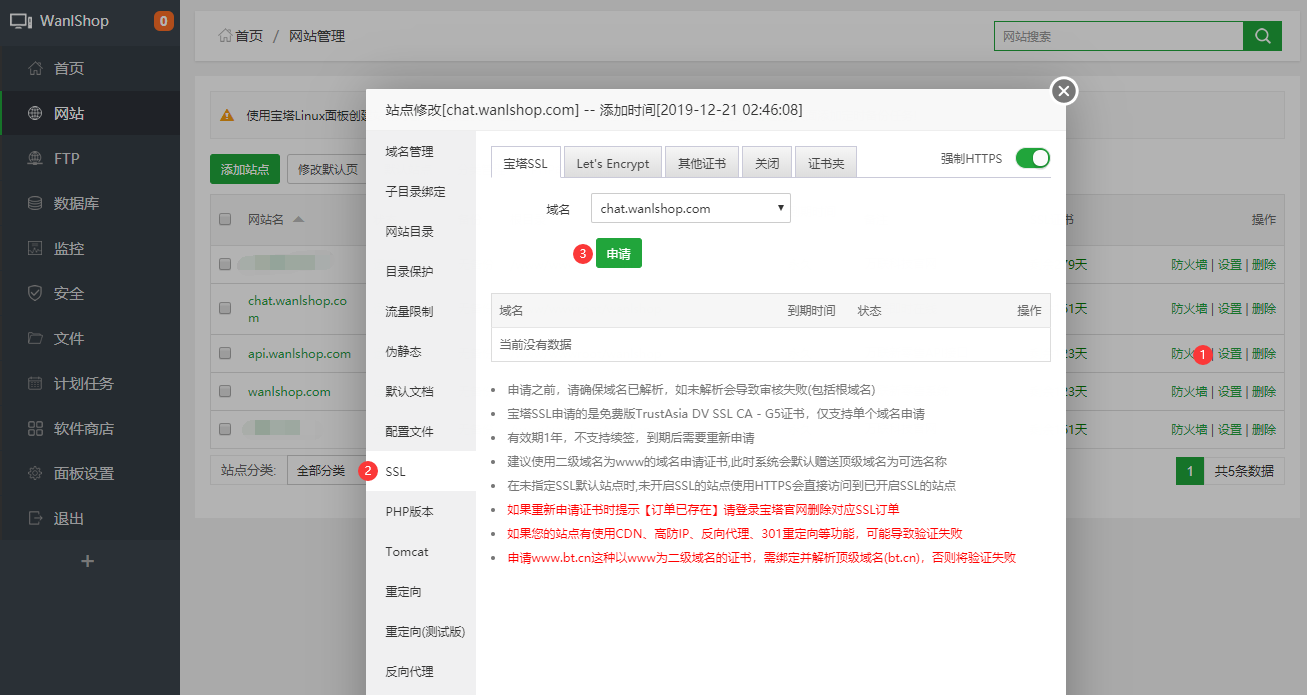Open the 数据库 database sidebar icon
The width and height of the screenshot is (1307, 695).
(36, 204)
